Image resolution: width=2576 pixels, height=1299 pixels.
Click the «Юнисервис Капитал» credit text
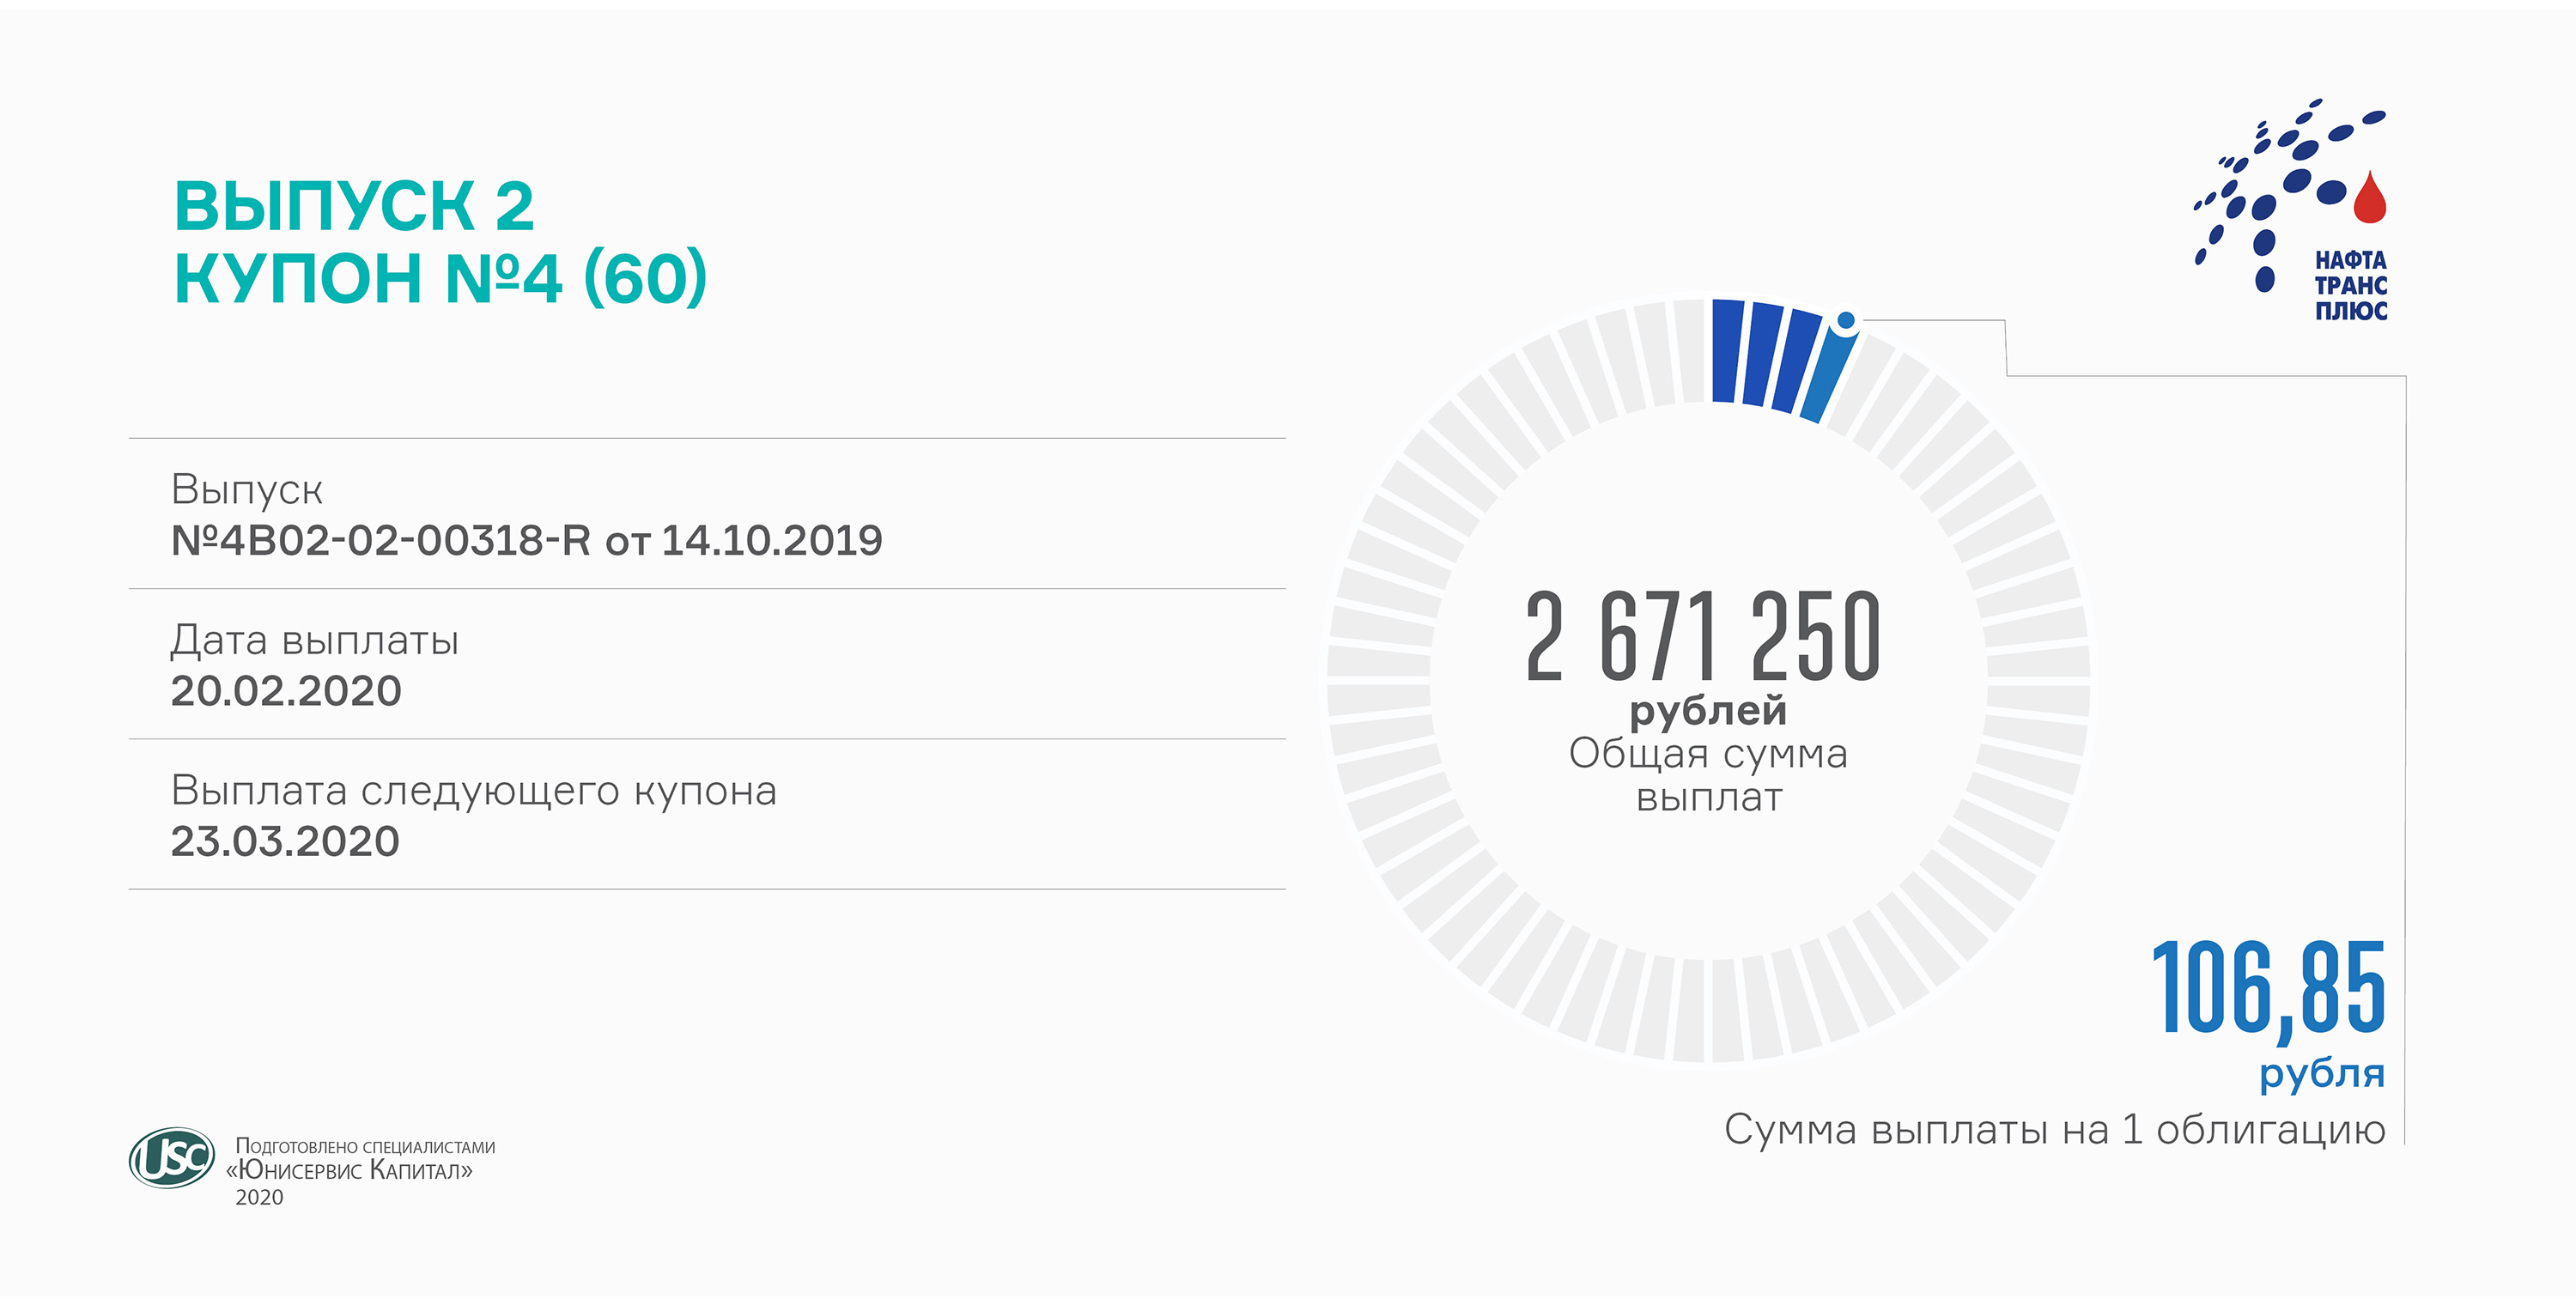coord(350,1170)
